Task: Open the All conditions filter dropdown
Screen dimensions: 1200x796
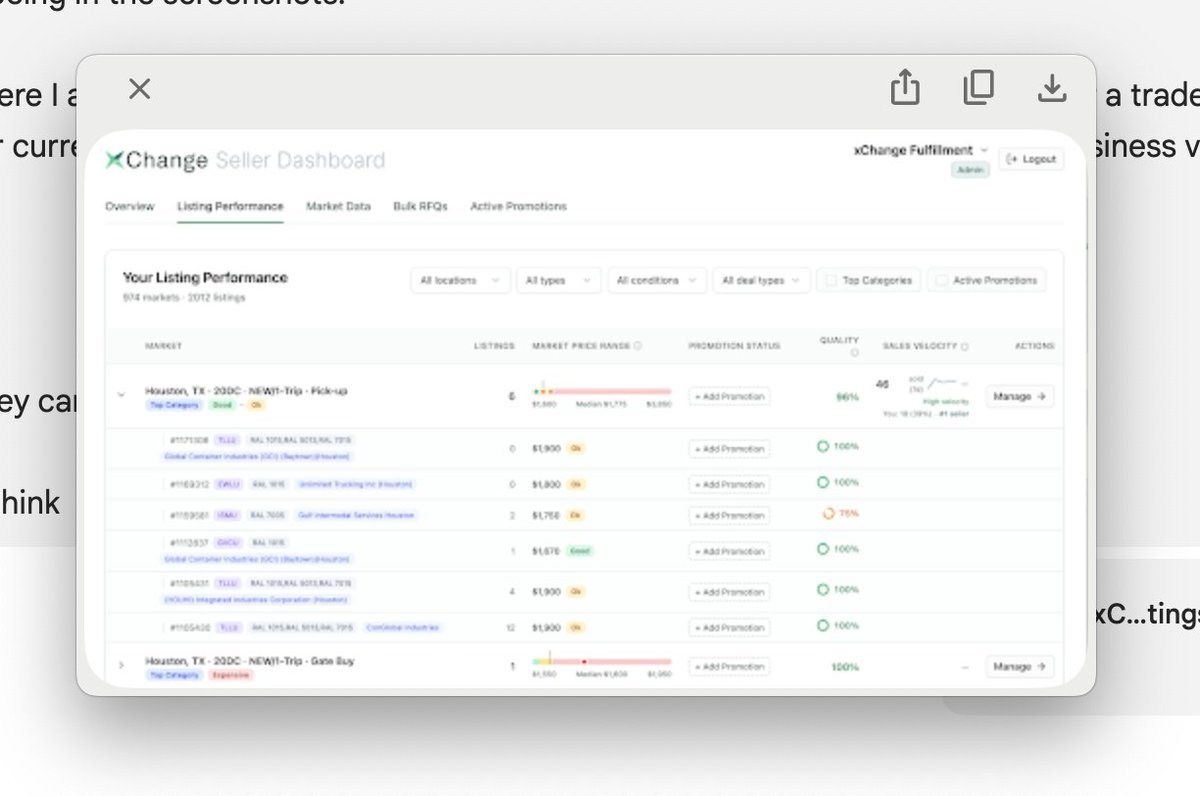Action: [x=657, y=281]
